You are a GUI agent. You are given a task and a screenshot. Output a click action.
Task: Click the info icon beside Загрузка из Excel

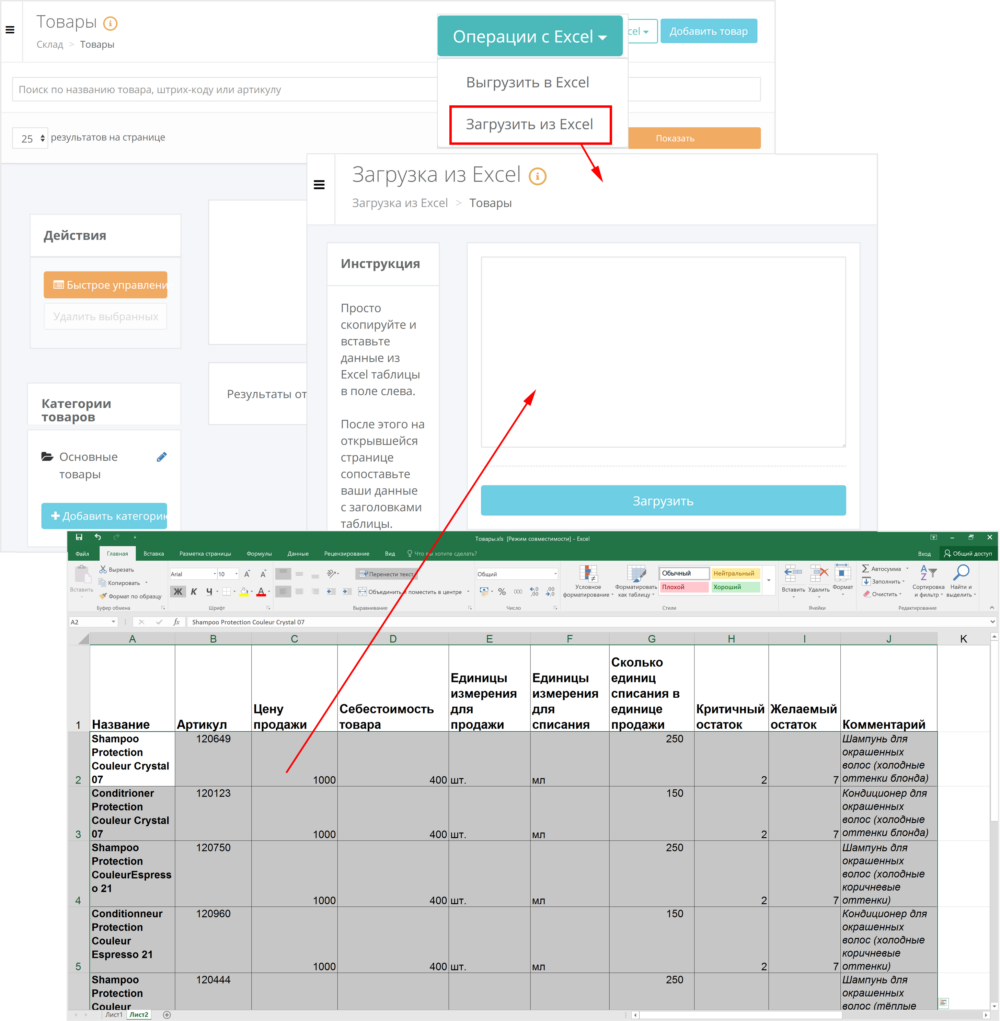point(538,176)
